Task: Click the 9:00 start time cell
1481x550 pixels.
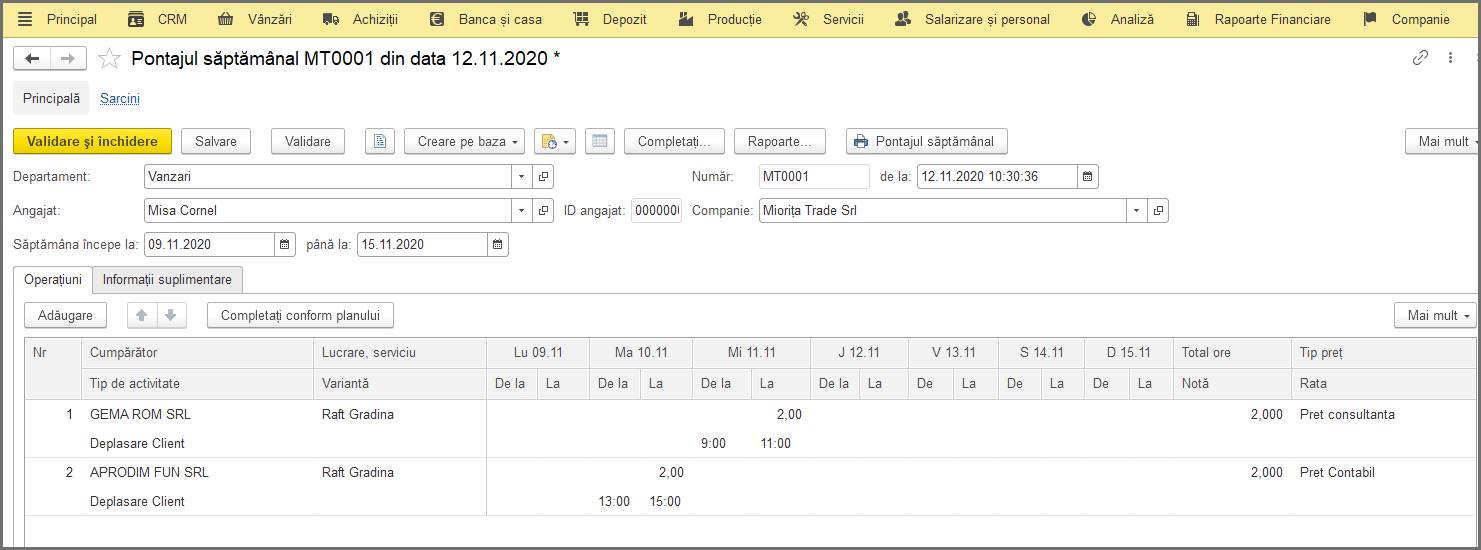Action: 719,443
